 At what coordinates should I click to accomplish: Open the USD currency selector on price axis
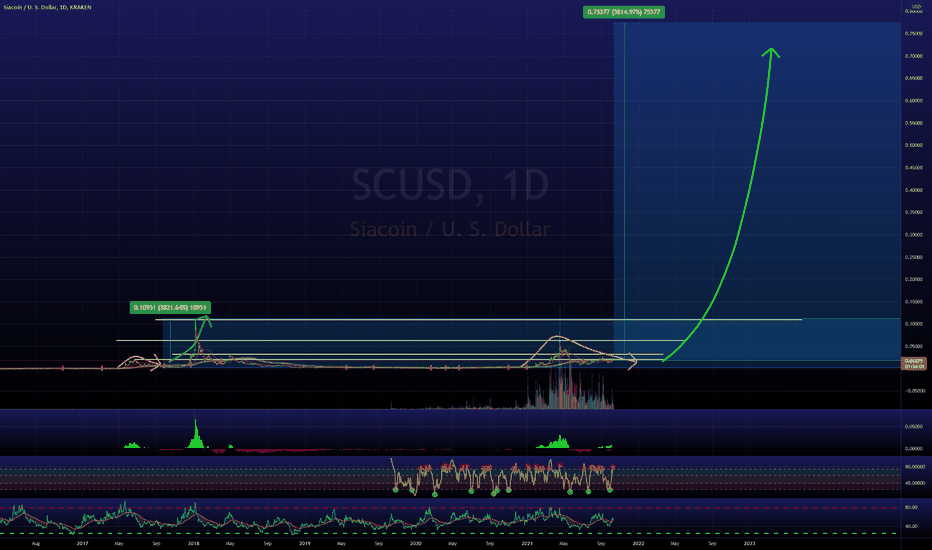(x=916, y=7)
